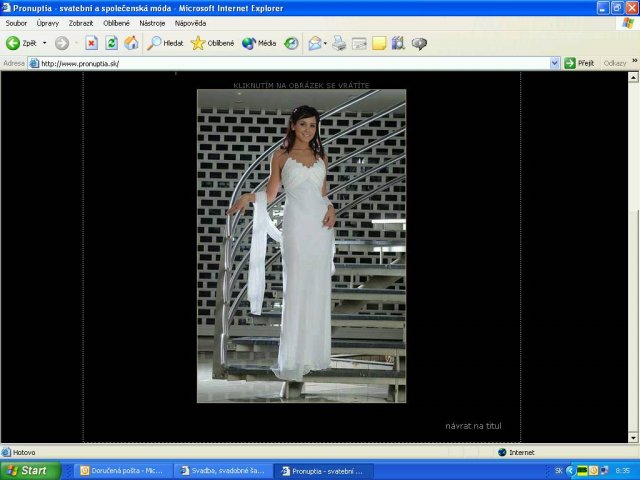
Task: Click the Zpět back button
Action: (22, 43)
